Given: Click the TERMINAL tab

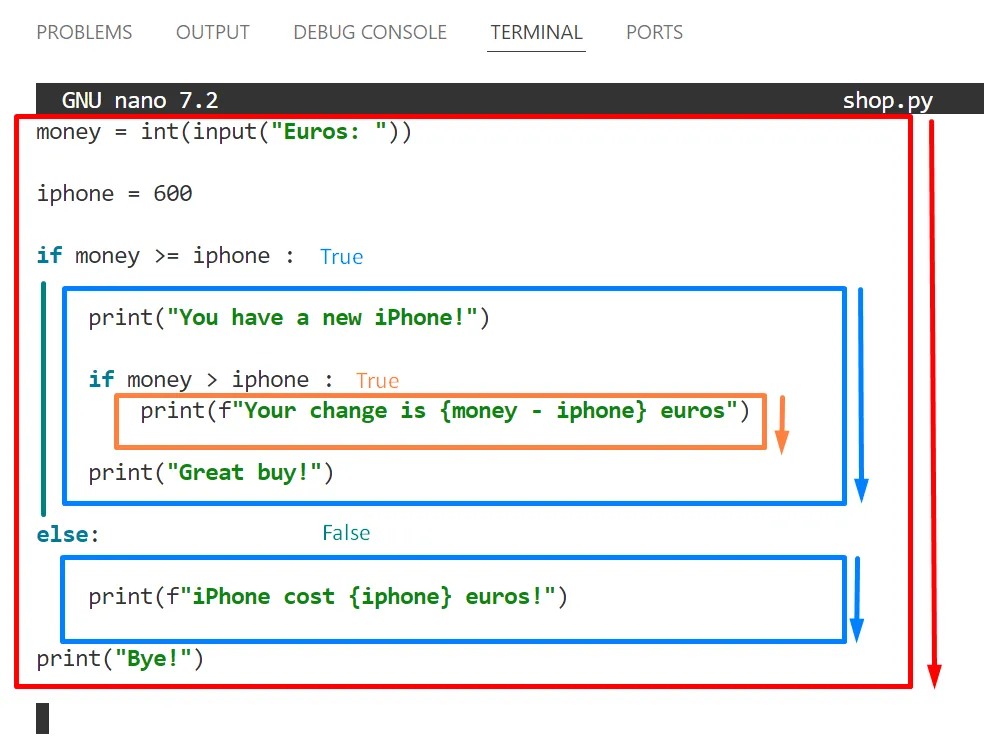Looking at the screenshot, I should pyautogui.click(x=537, y=32).
